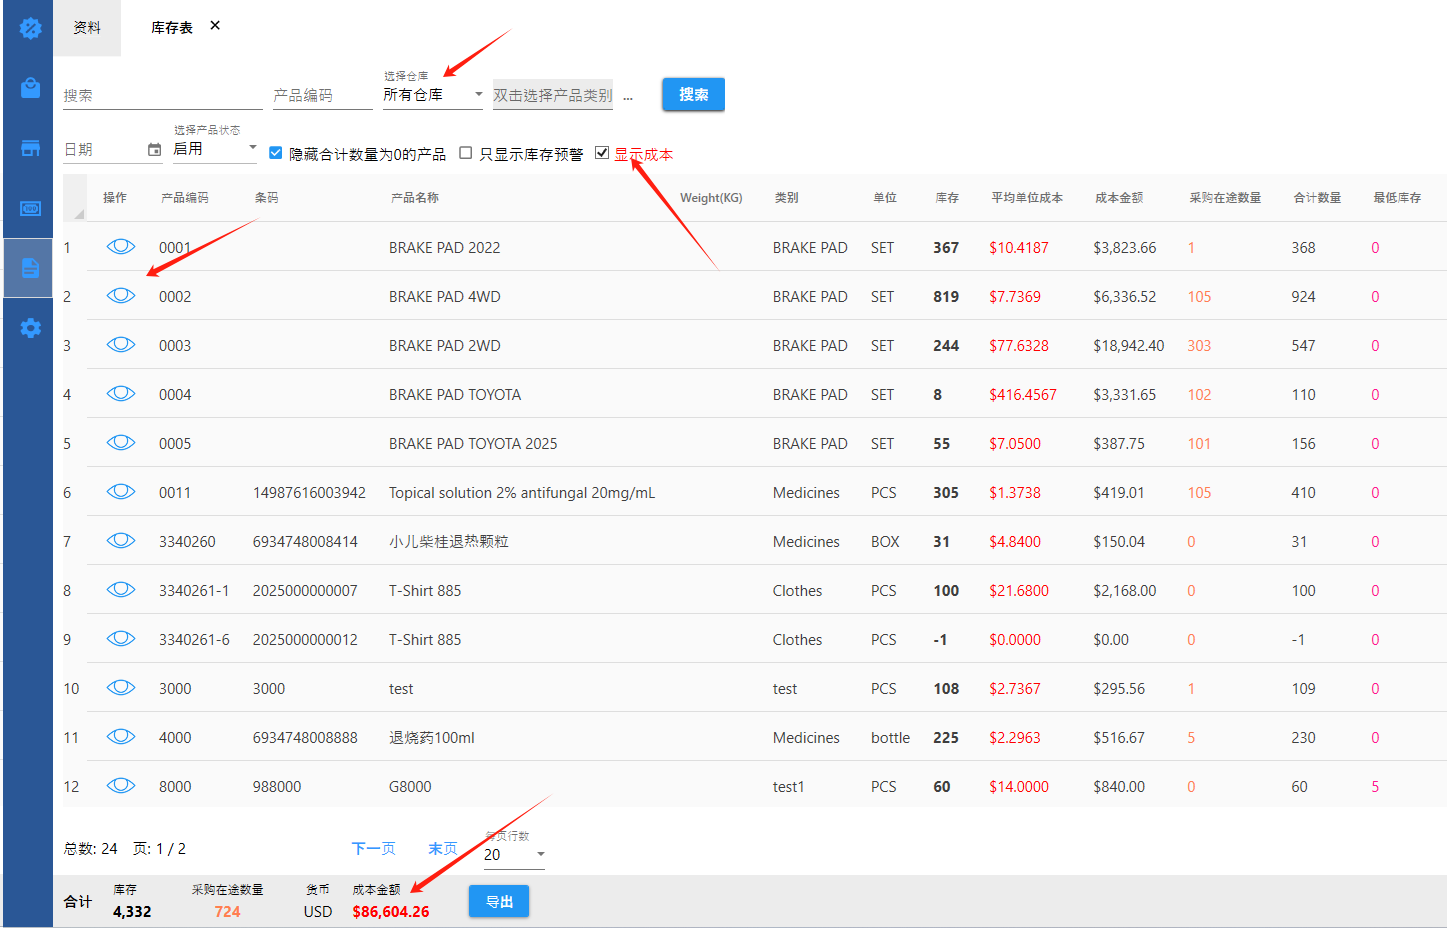1447x928 pixels.
Task: Open settings gear in the sidebar
Action: pyautogui.click(x=30, y=328)
